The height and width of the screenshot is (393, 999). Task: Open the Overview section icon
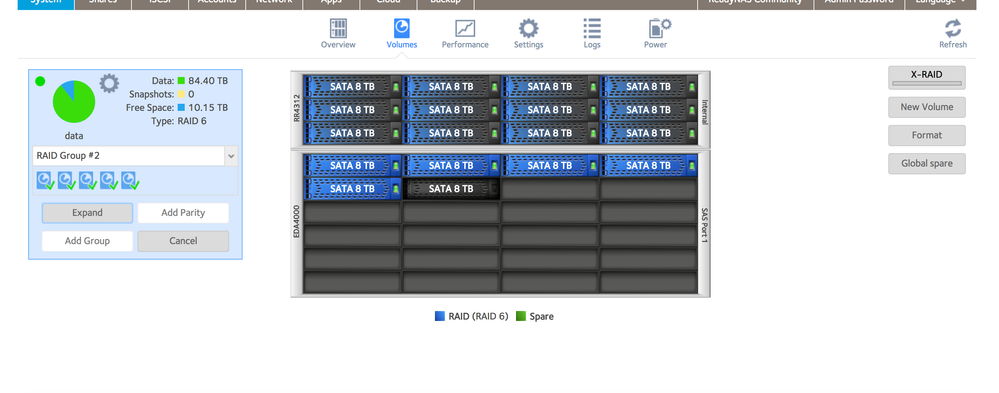click(x=338, y=28)
